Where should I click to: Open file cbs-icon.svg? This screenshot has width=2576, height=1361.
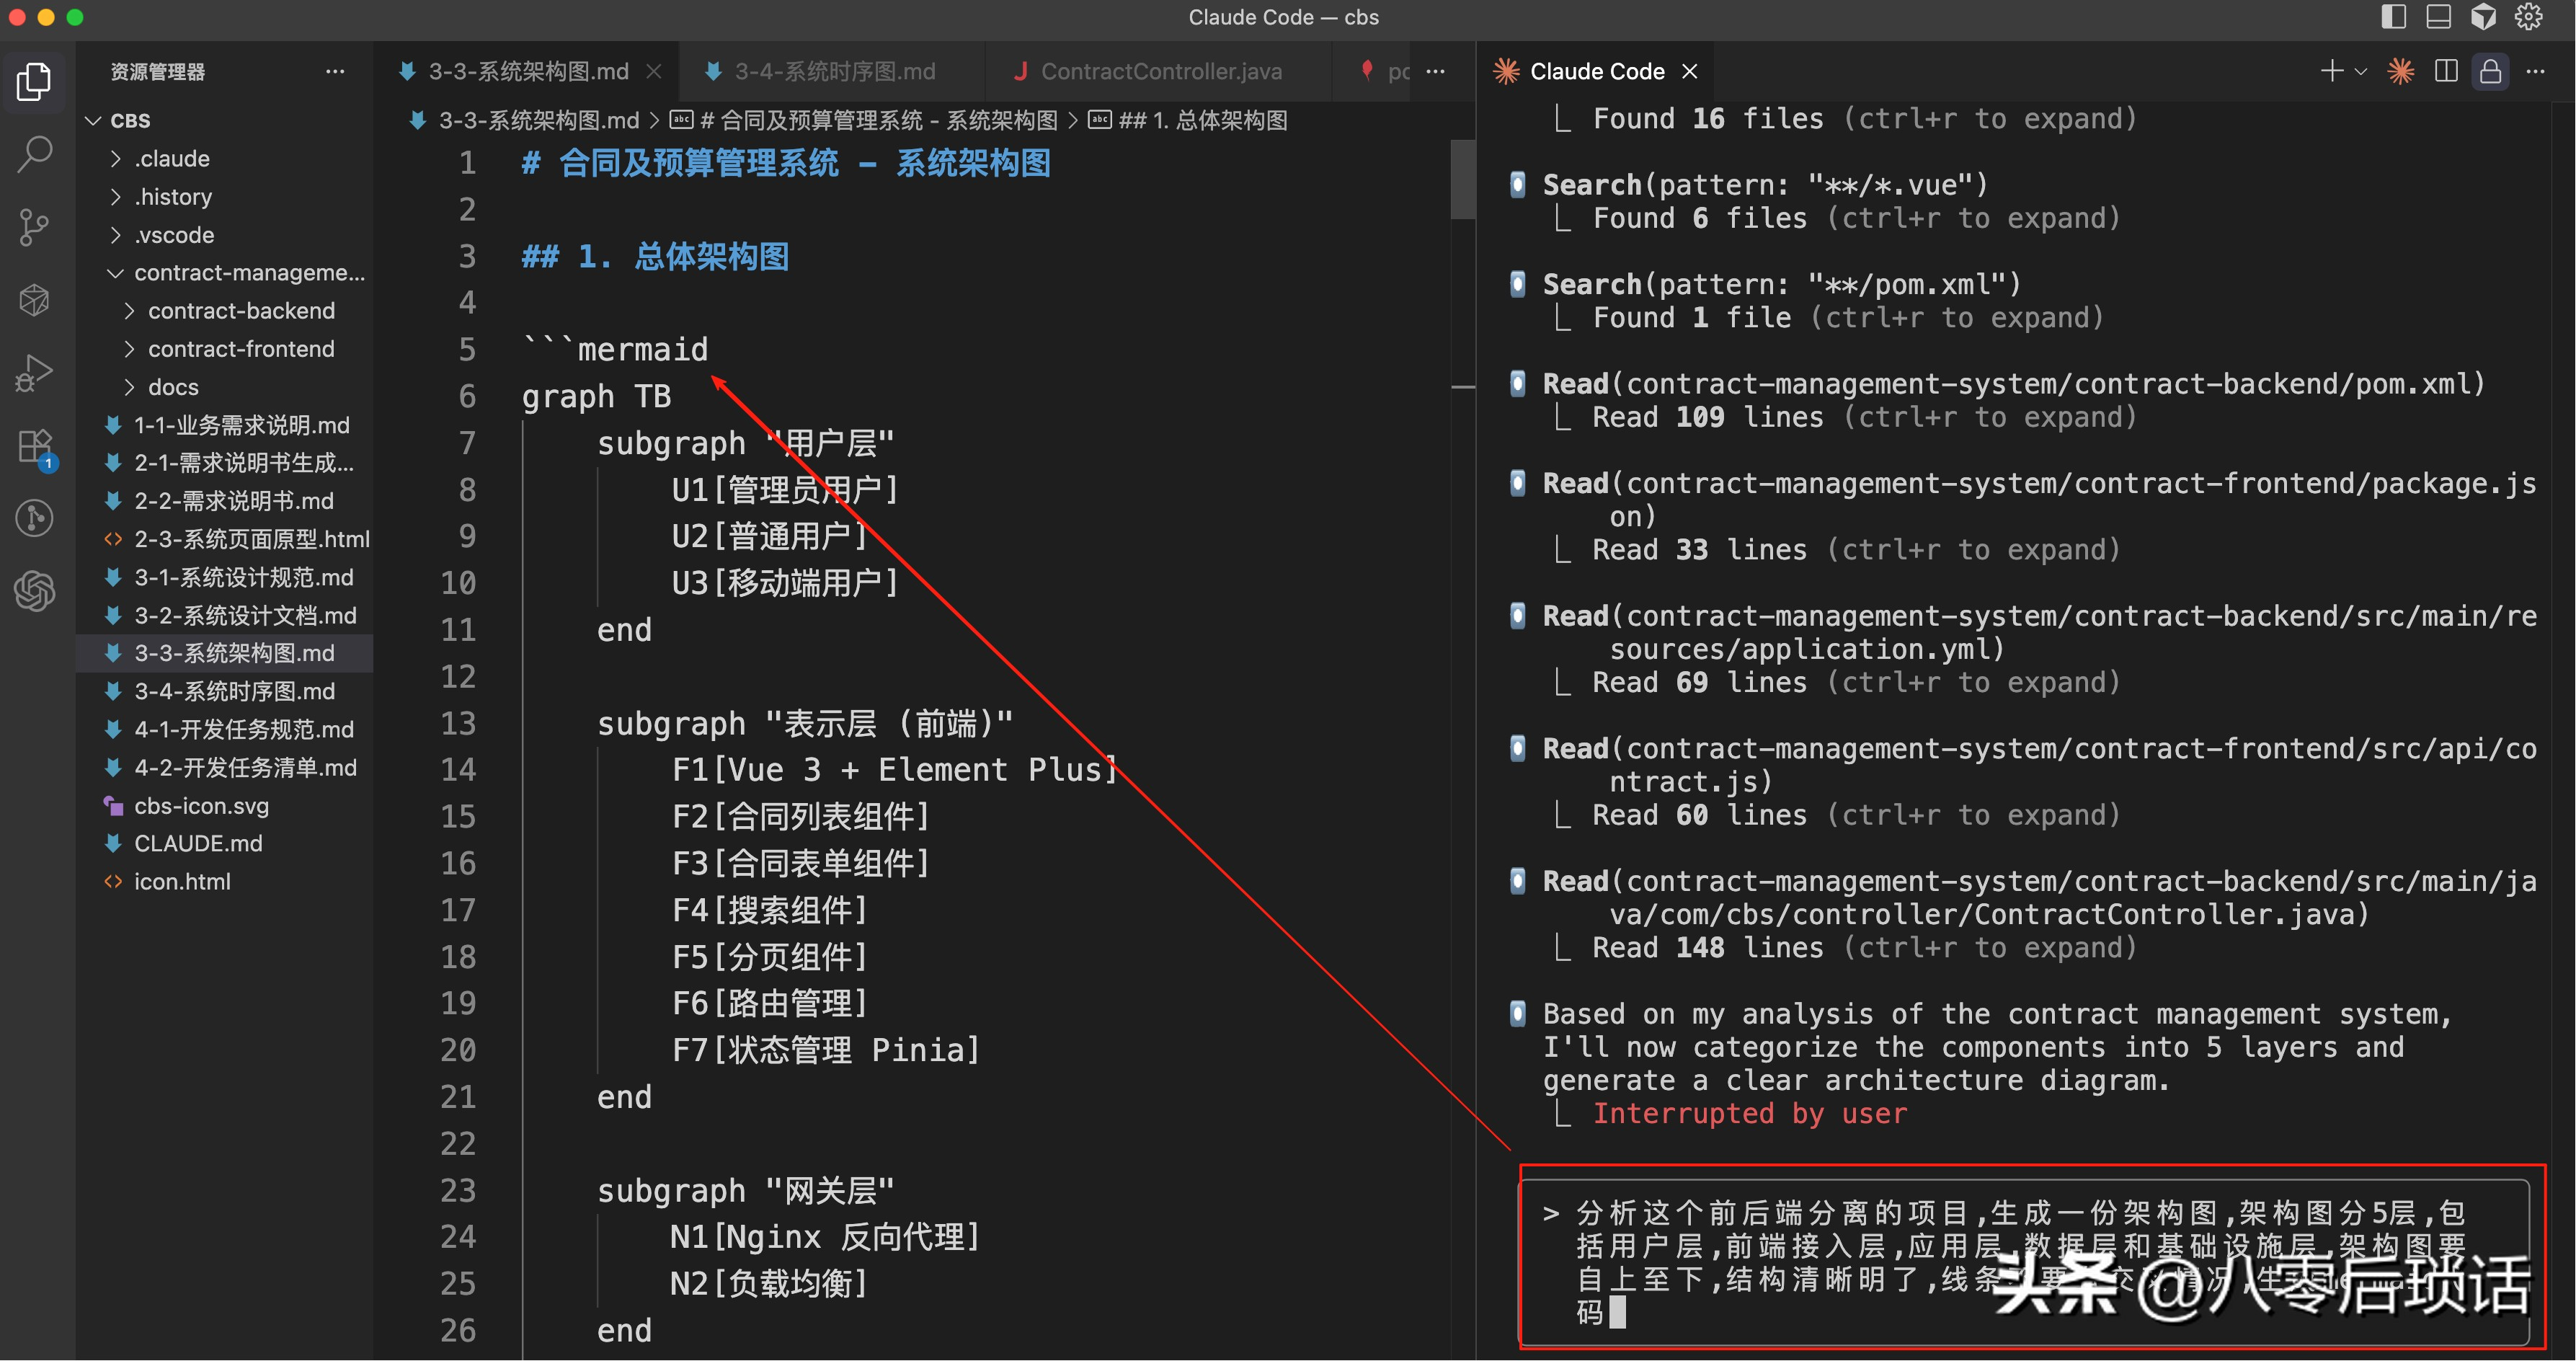[x=225, y=805]
